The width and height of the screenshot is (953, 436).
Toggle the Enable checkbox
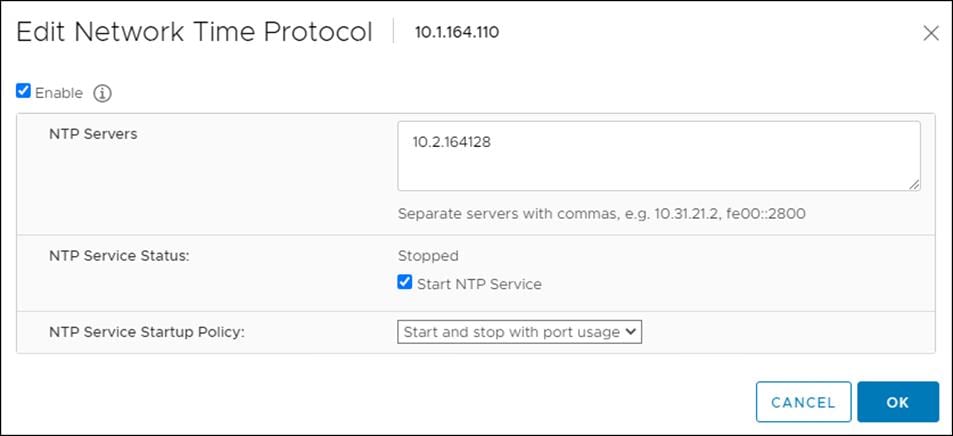click(x=23, y=91)
